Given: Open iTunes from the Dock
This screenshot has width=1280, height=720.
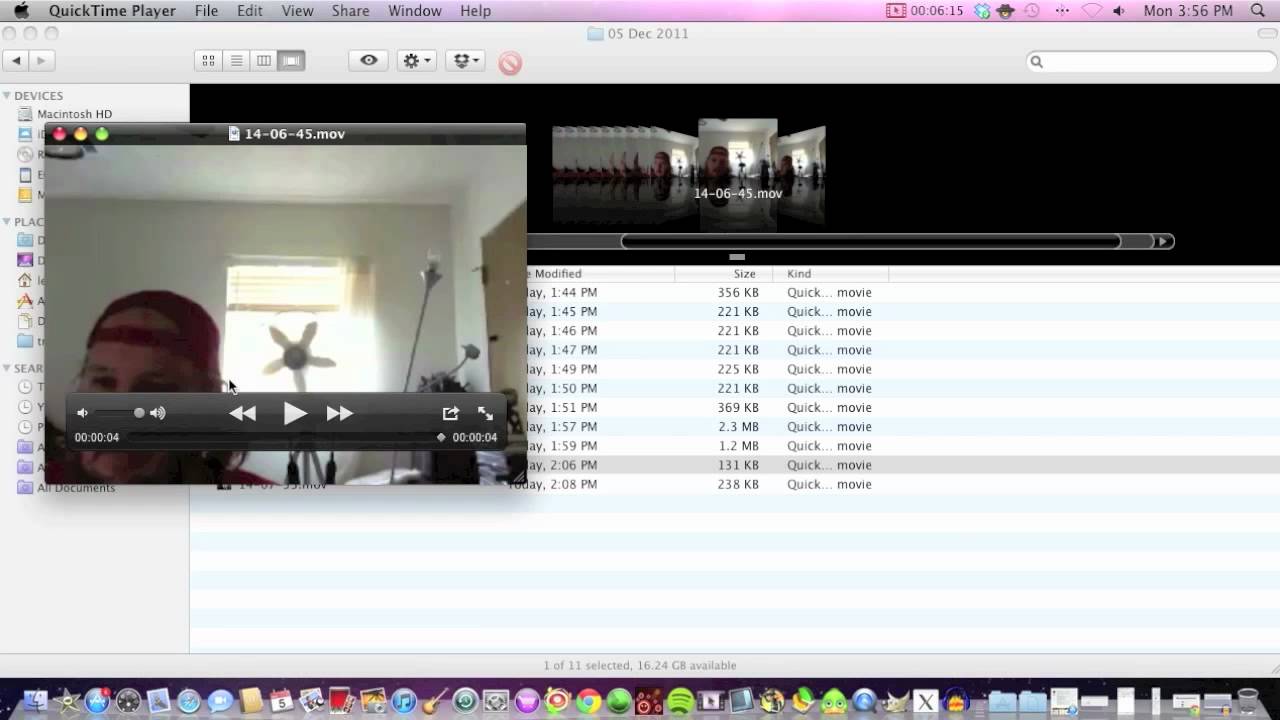Looking at the screenshot, I should click(x=403, y=702).
